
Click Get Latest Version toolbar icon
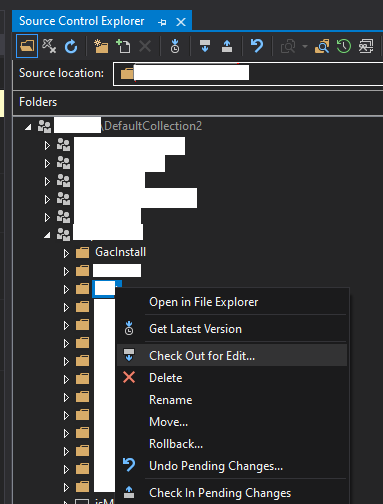tap(175, 46)
